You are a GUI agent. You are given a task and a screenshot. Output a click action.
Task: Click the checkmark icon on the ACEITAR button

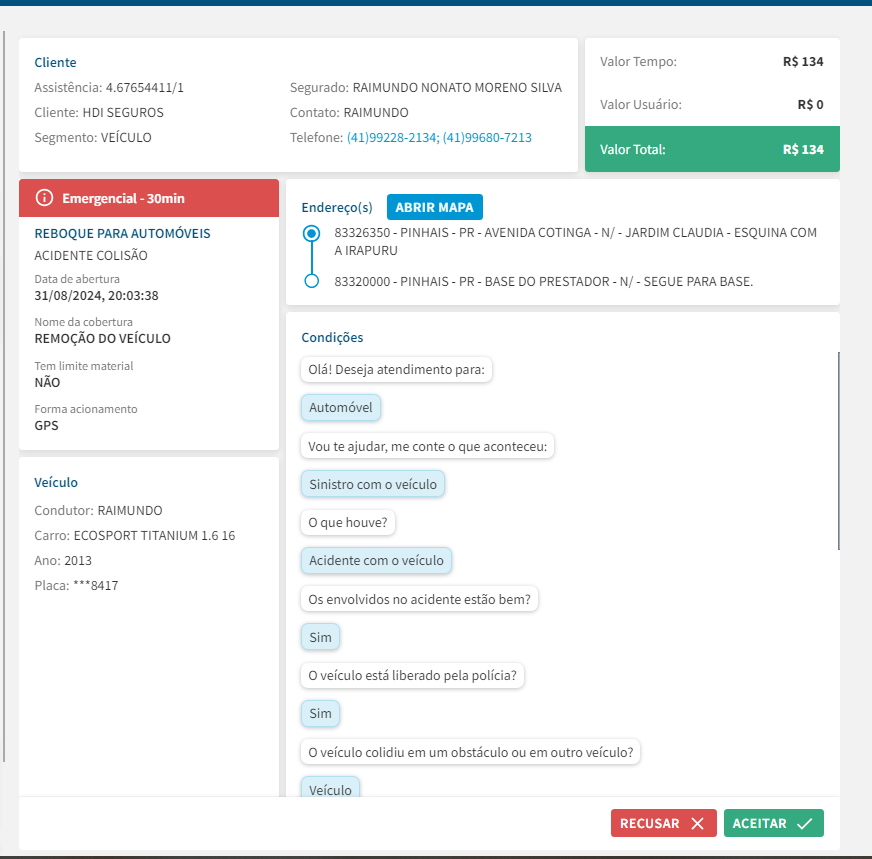coord(804,823)
